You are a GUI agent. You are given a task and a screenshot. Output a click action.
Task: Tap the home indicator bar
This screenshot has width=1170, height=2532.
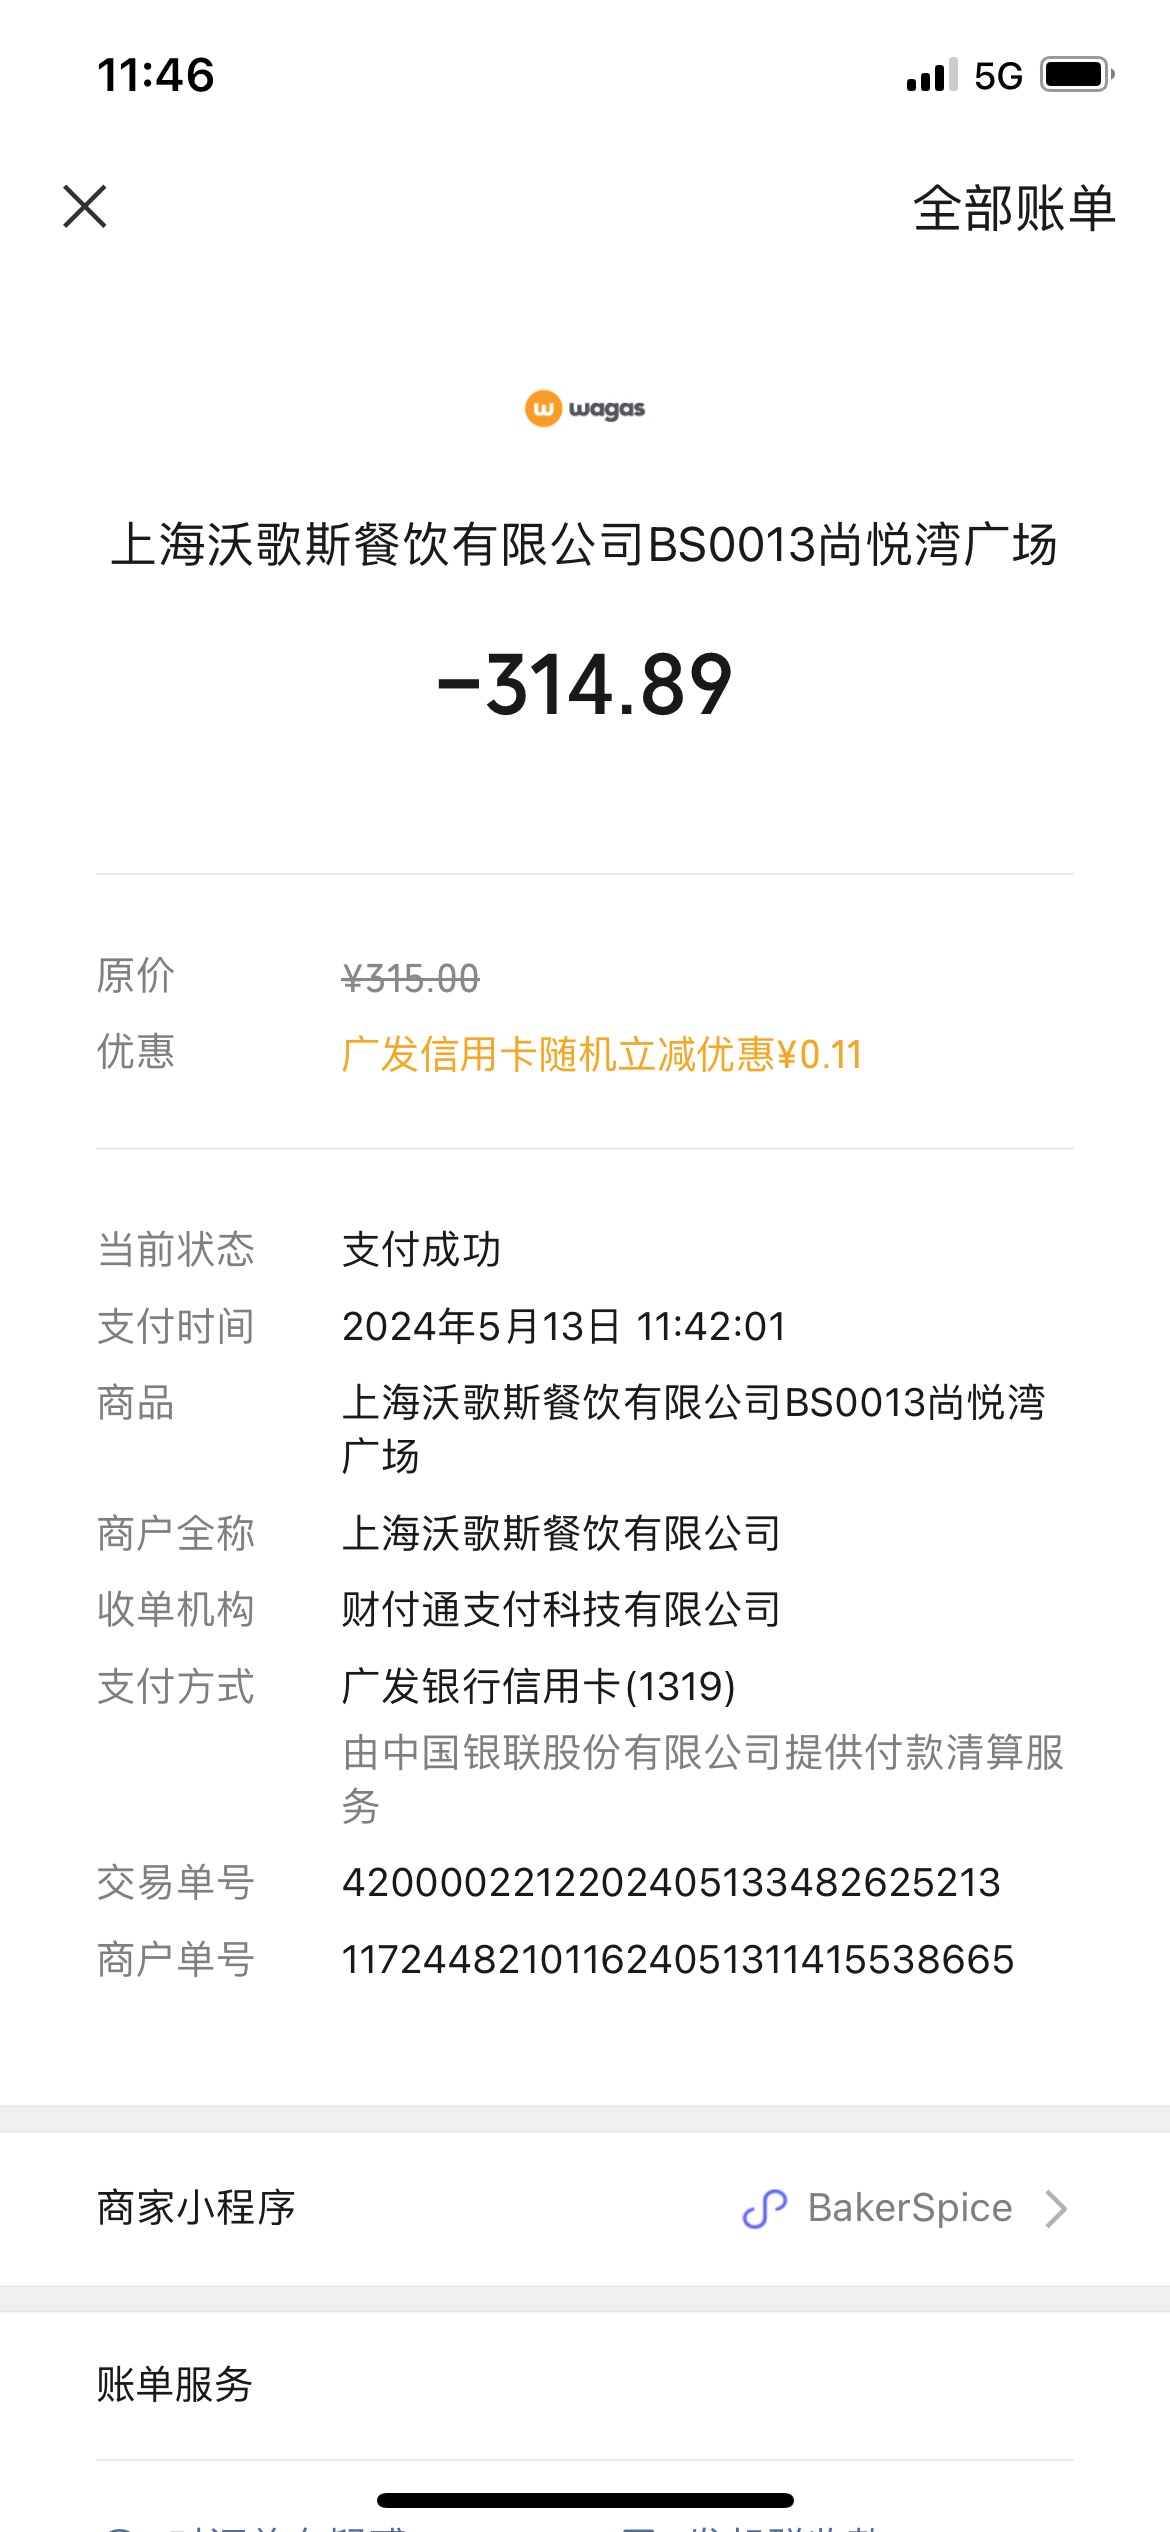585,2500
